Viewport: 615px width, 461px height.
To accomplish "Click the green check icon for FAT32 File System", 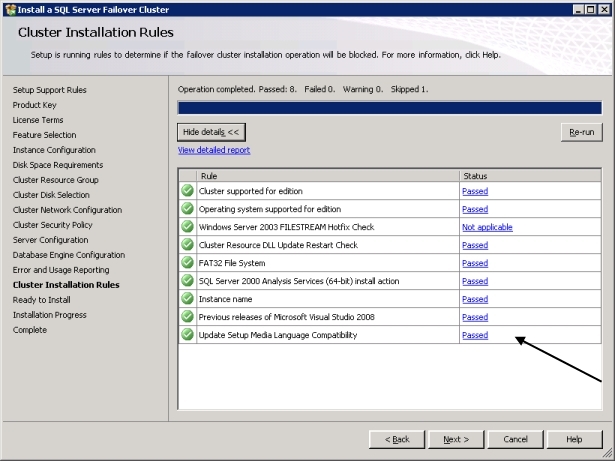I will (187, 263).
